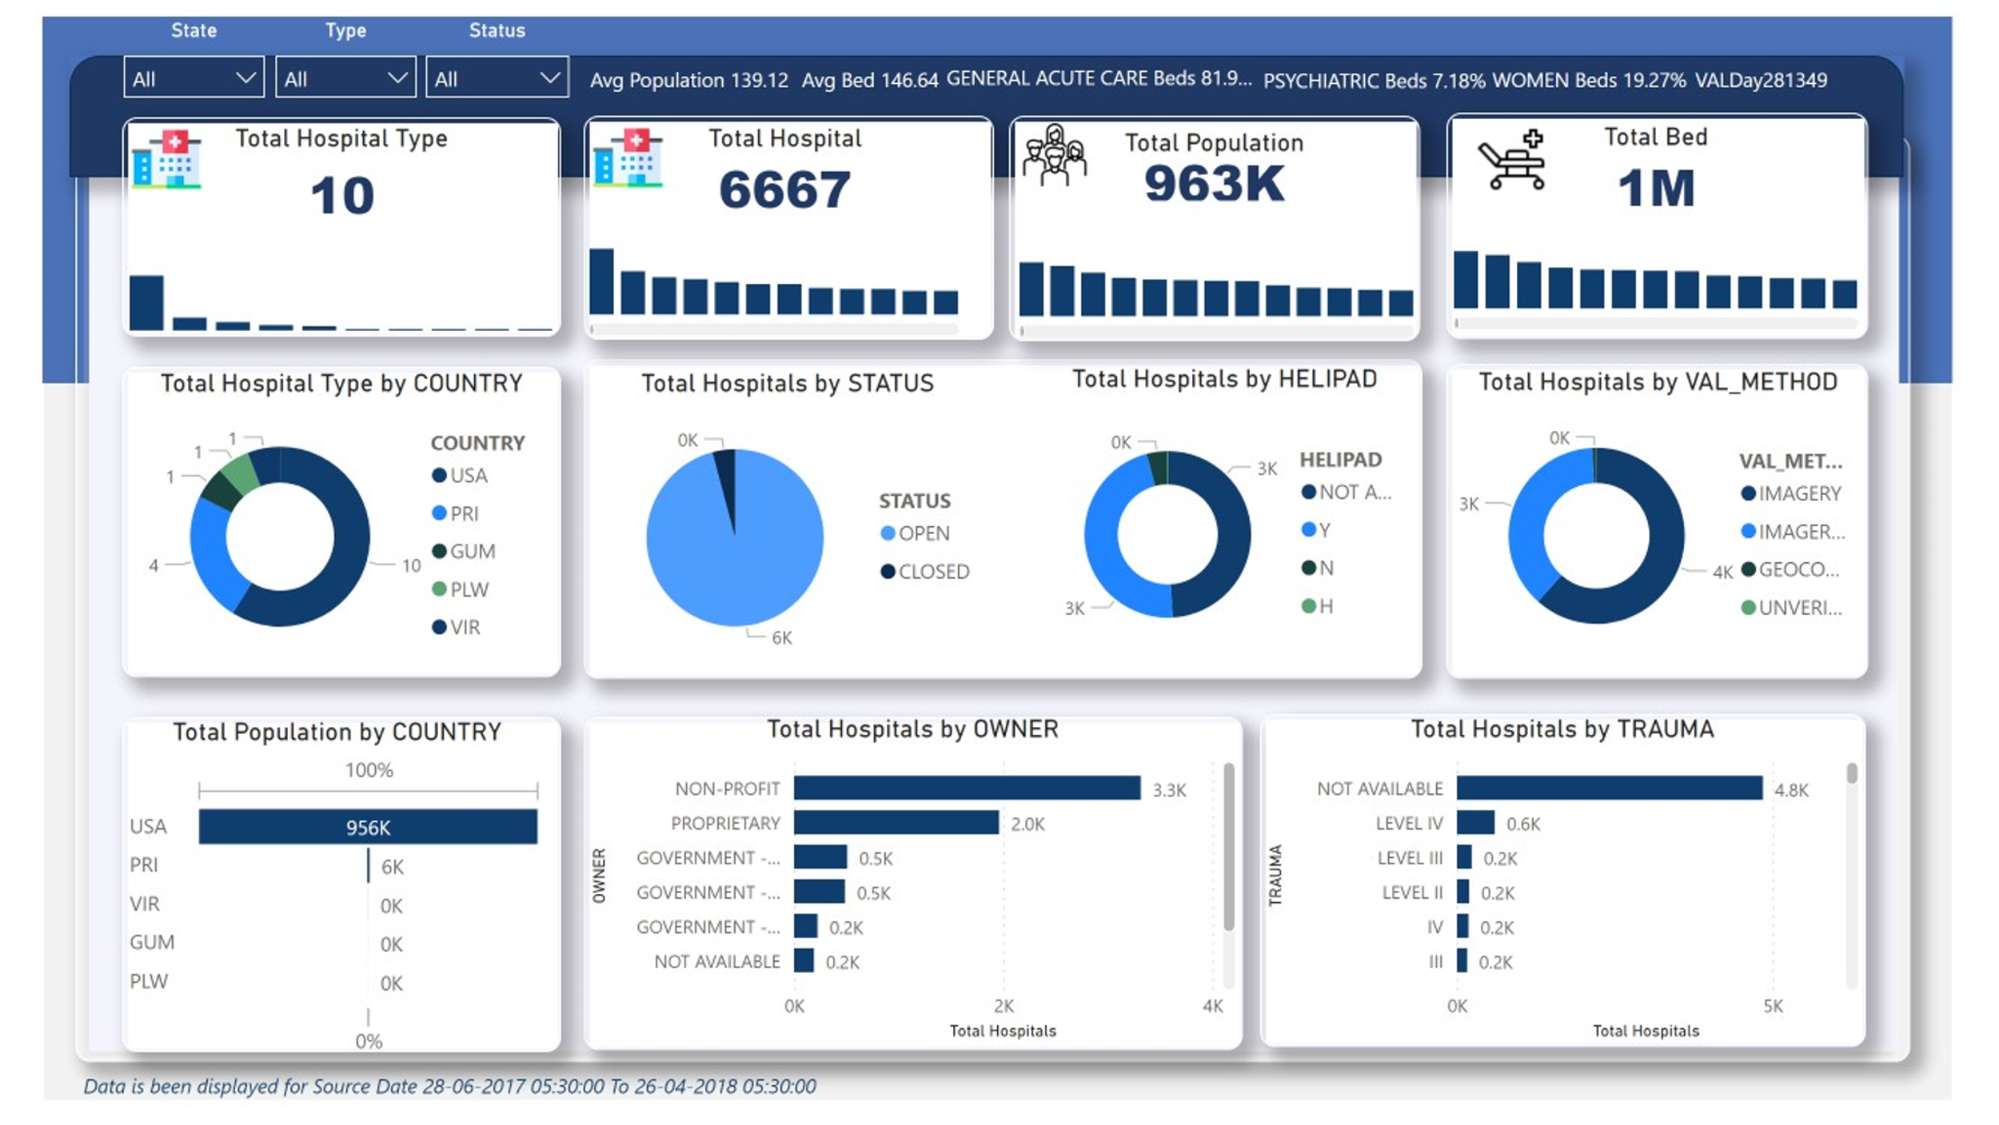Click the Total Bed card horizontal scrollbar

pyautogui.click(x=1656, y=323)
